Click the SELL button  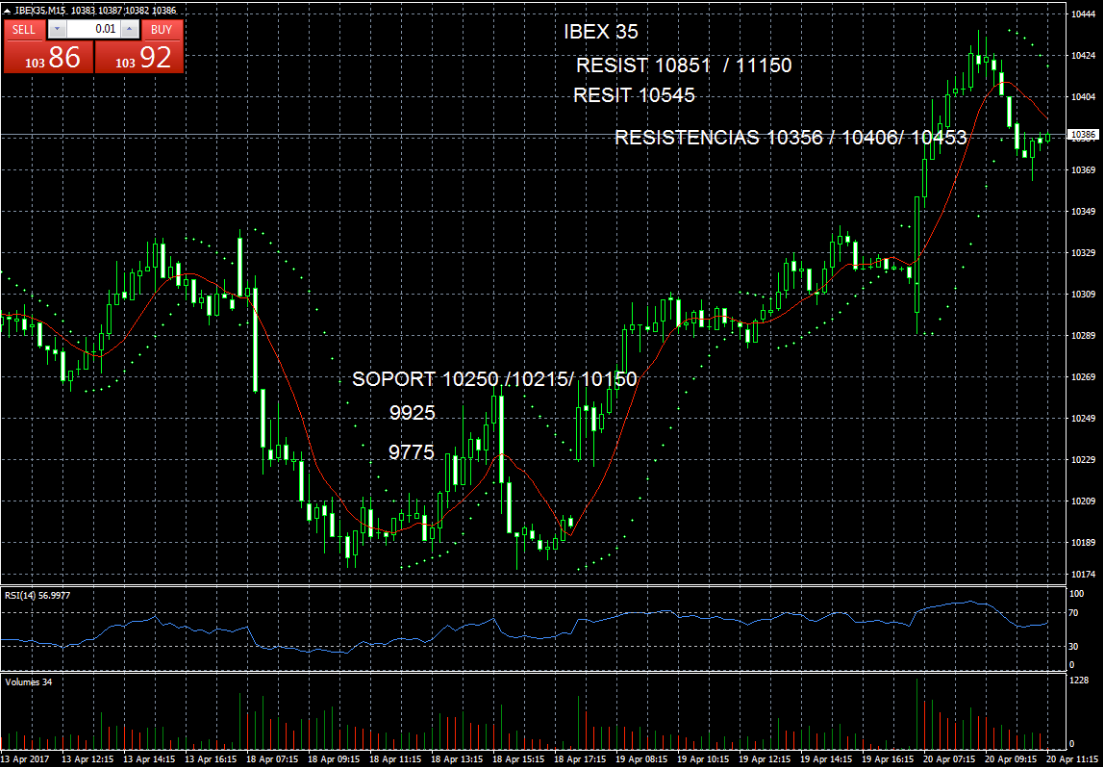[22, 30]
